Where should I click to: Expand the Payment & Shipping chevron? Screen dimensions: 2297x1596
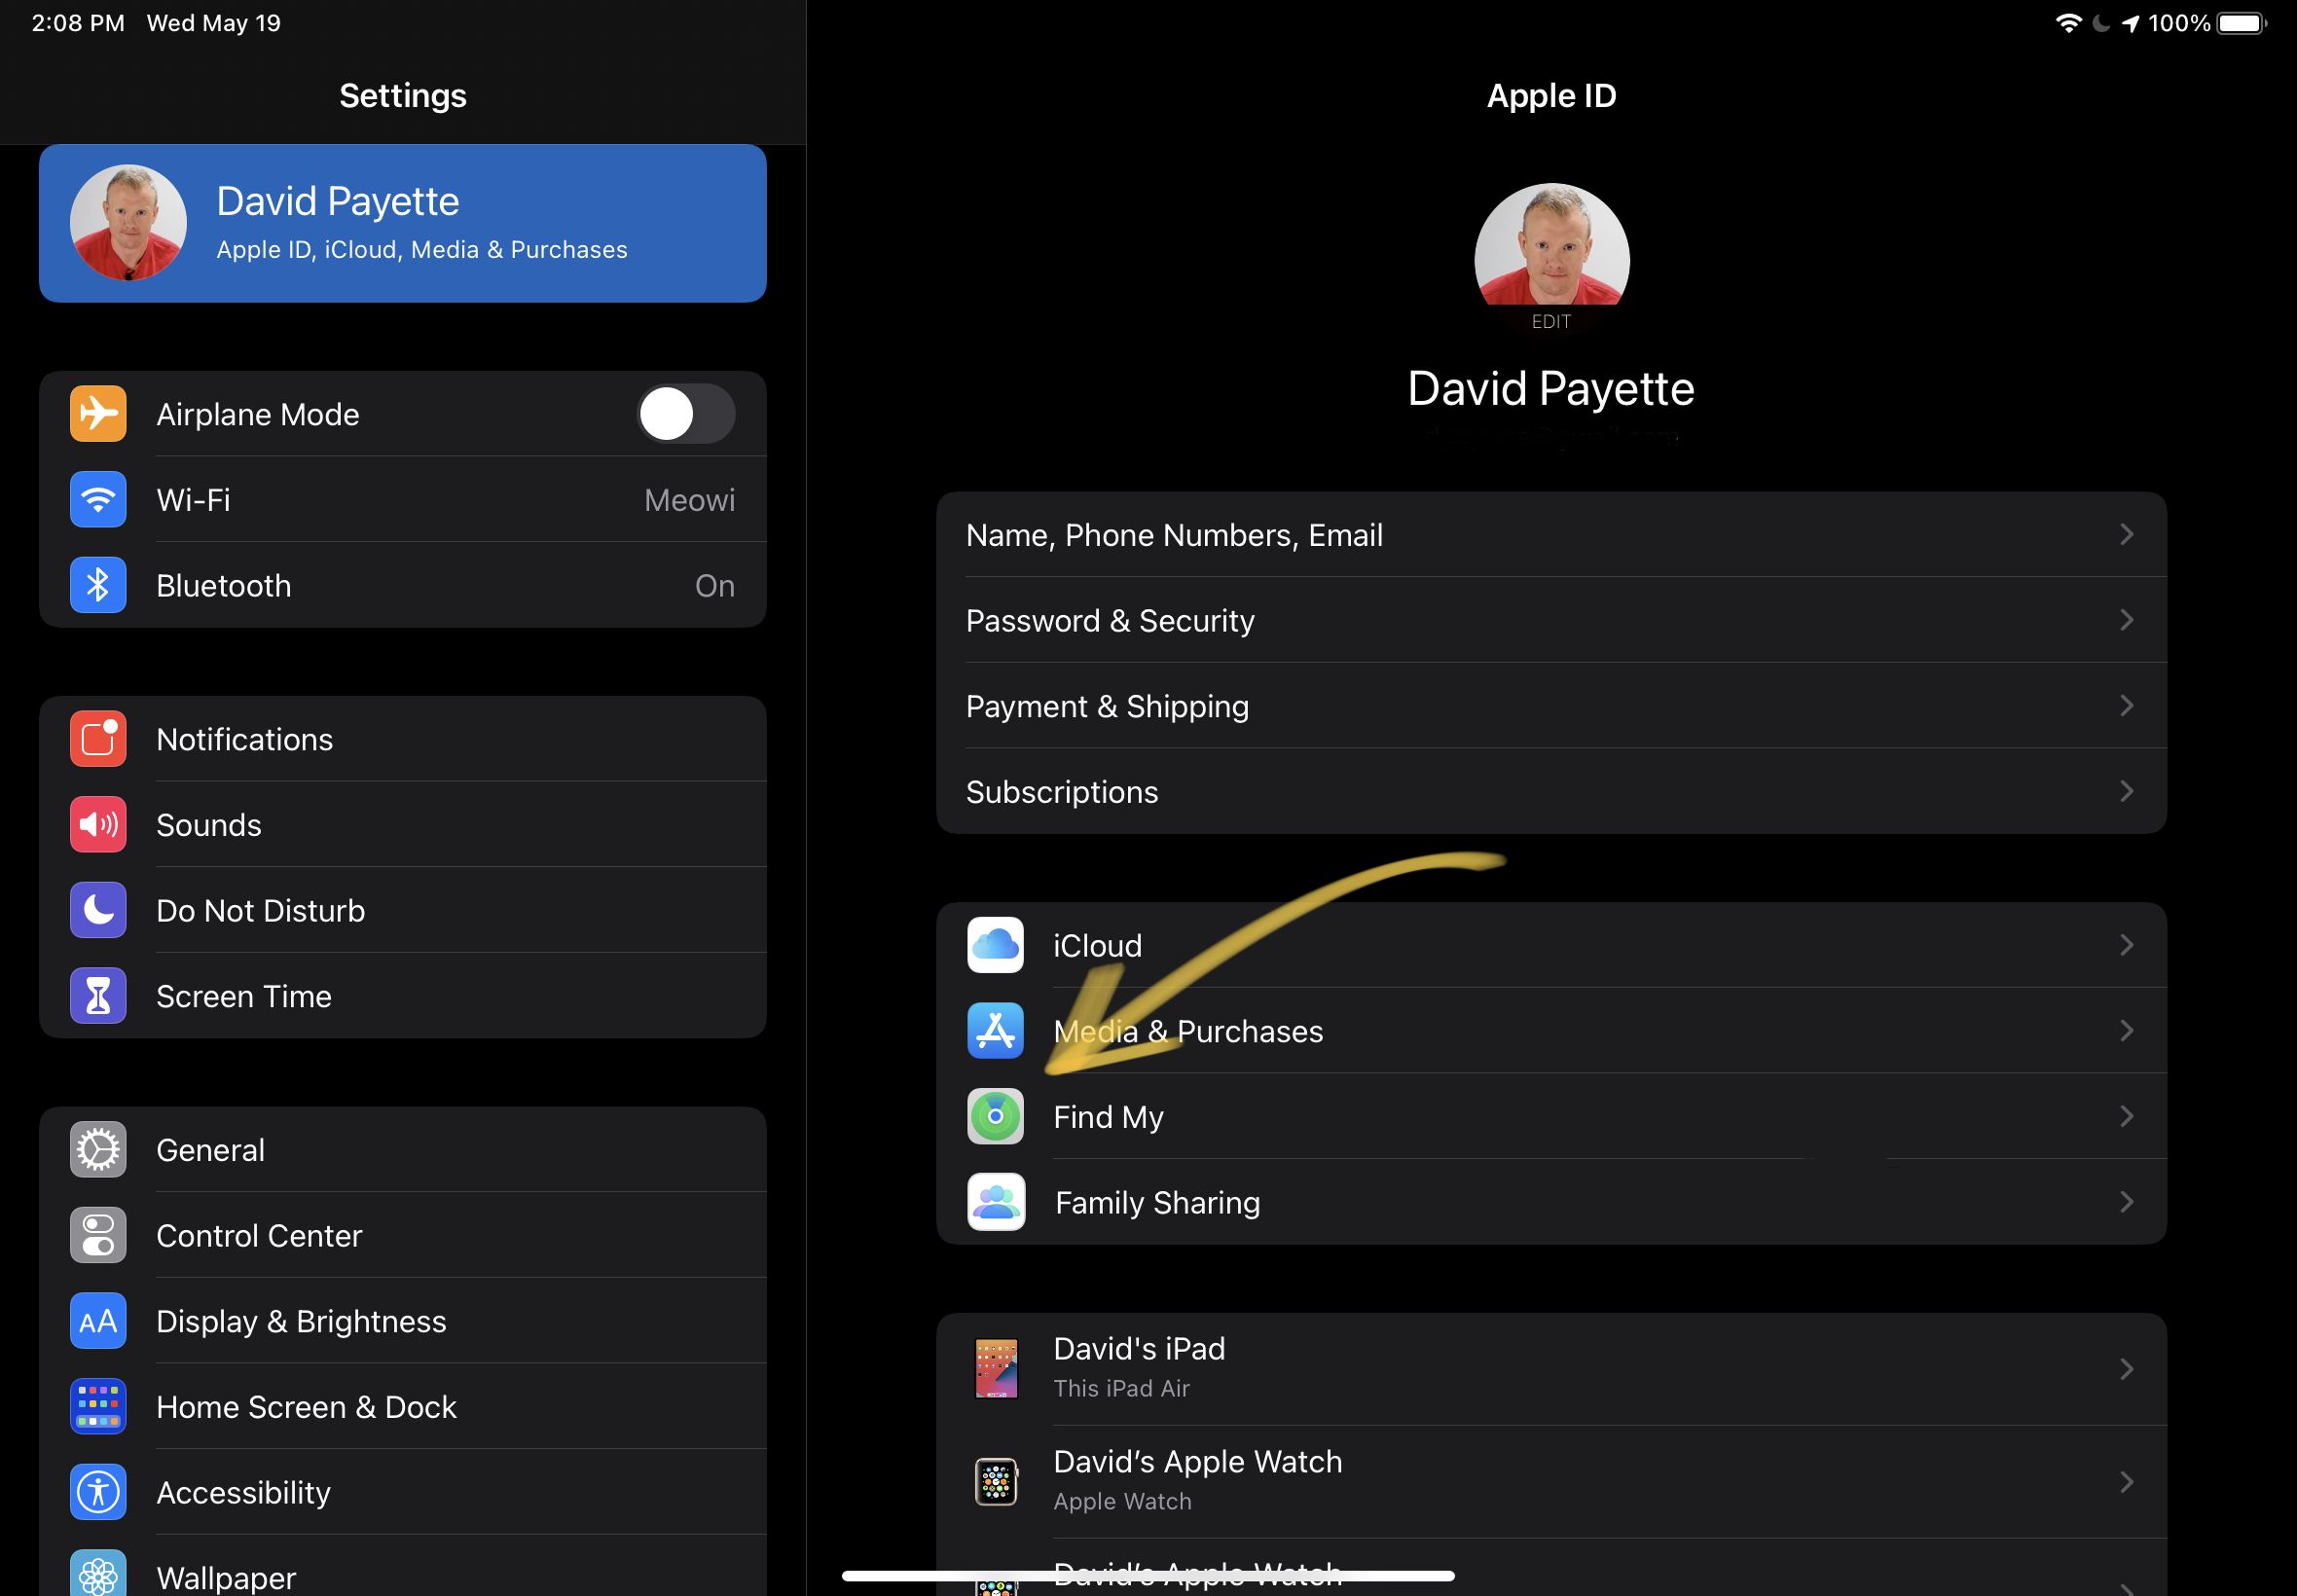tap(2127, 706)
